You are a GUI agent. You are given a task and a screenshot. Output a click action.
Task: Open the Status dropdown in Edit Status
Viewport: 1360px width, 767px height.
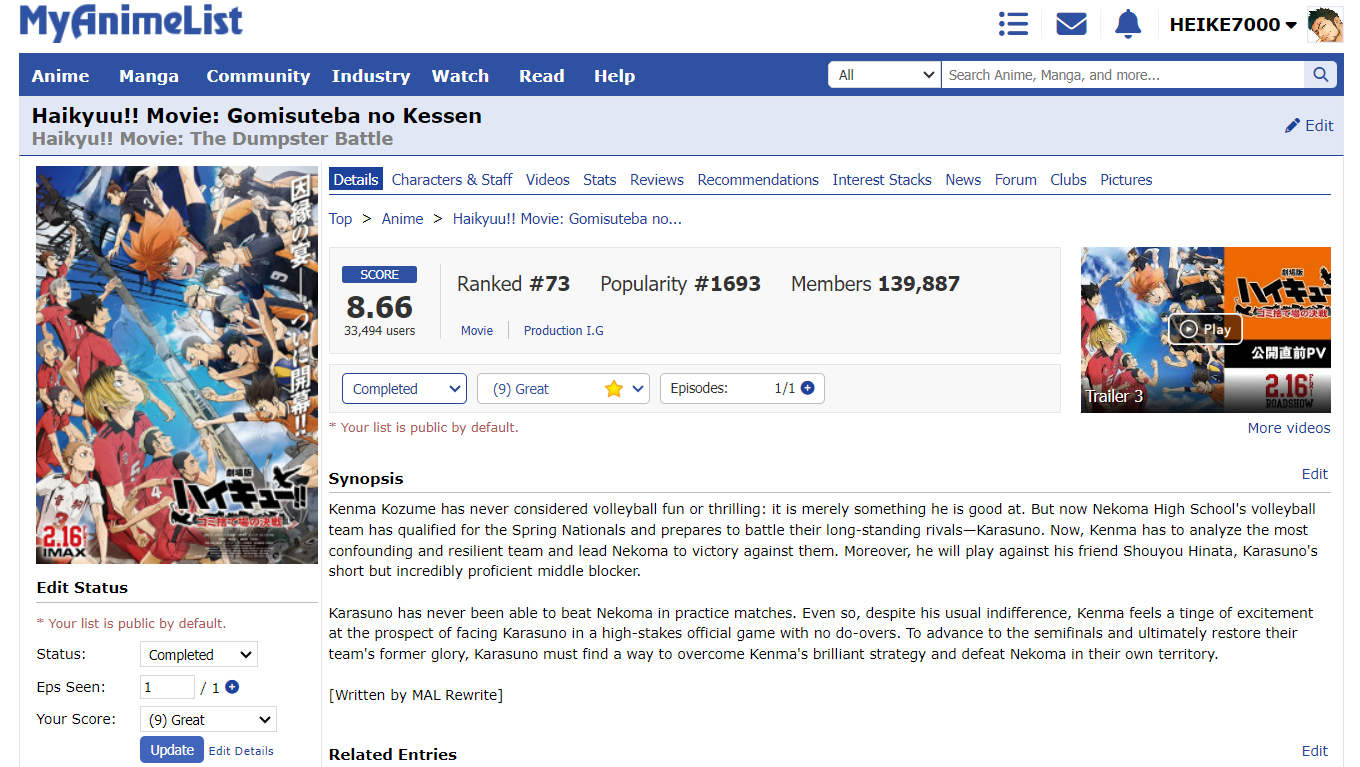[199, 655]
